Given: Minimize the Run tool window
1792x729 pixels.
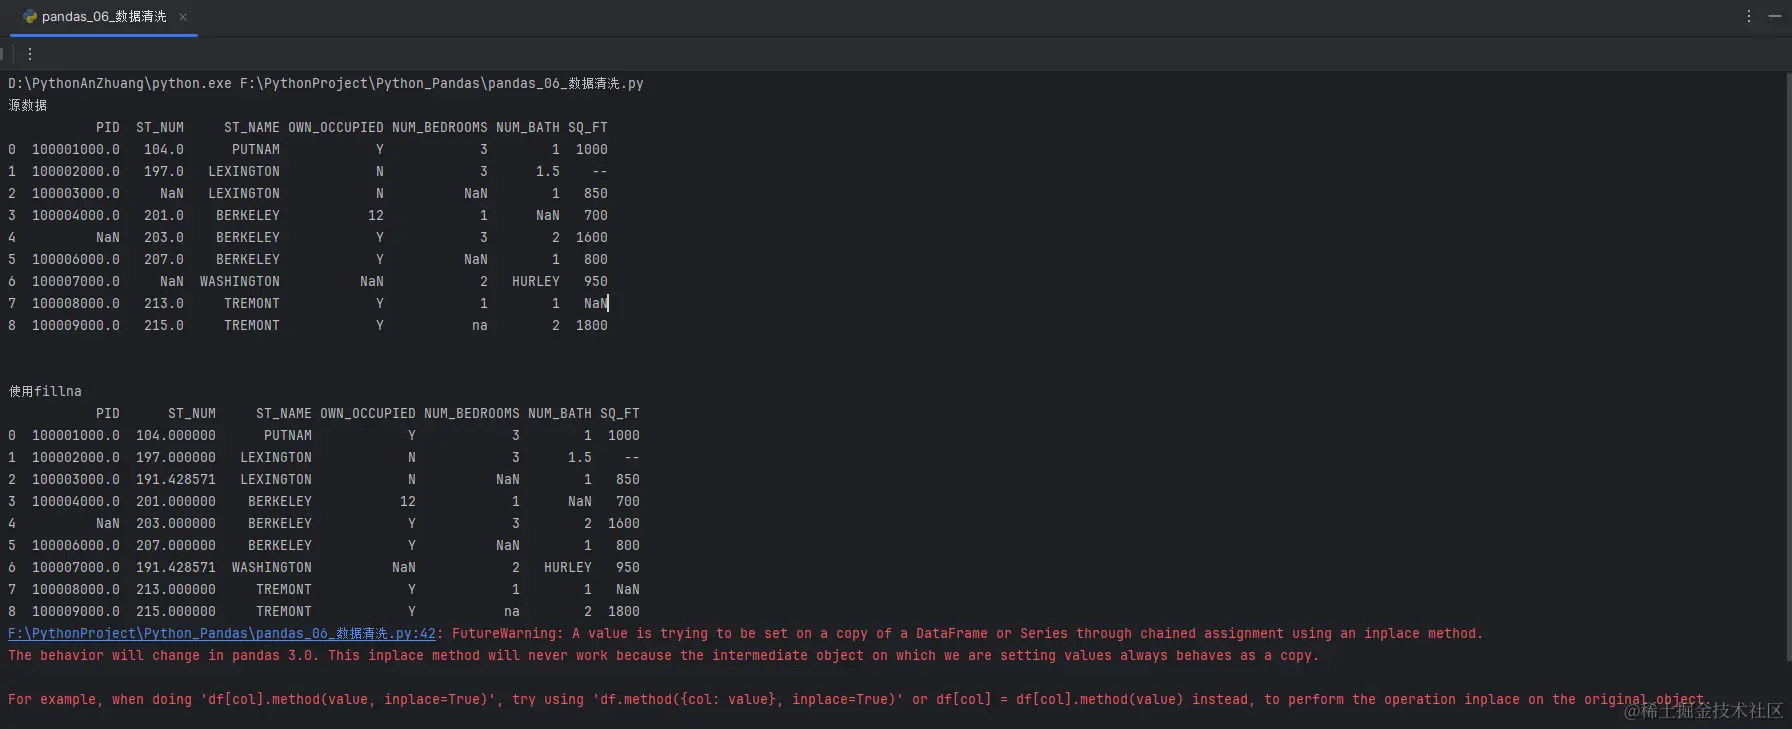Looking at the screenshot, I should (x=1775, y=16).
